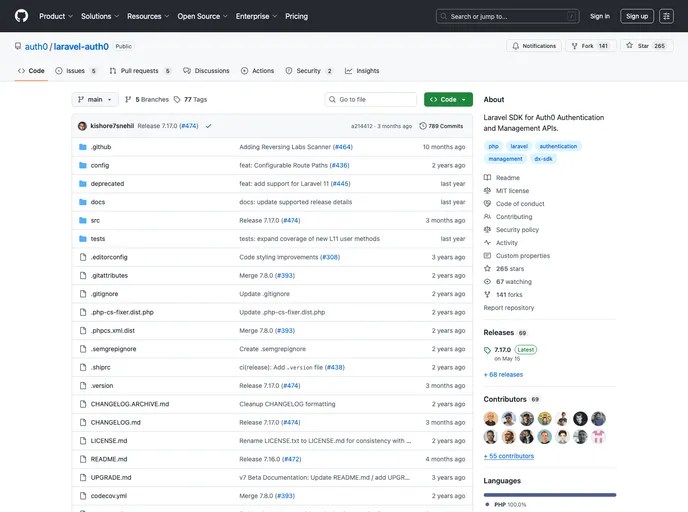Open the UPGRADE.md file
Image resolution: width=688 pixels, height=512 pixels.
click(x=111, y=478)
